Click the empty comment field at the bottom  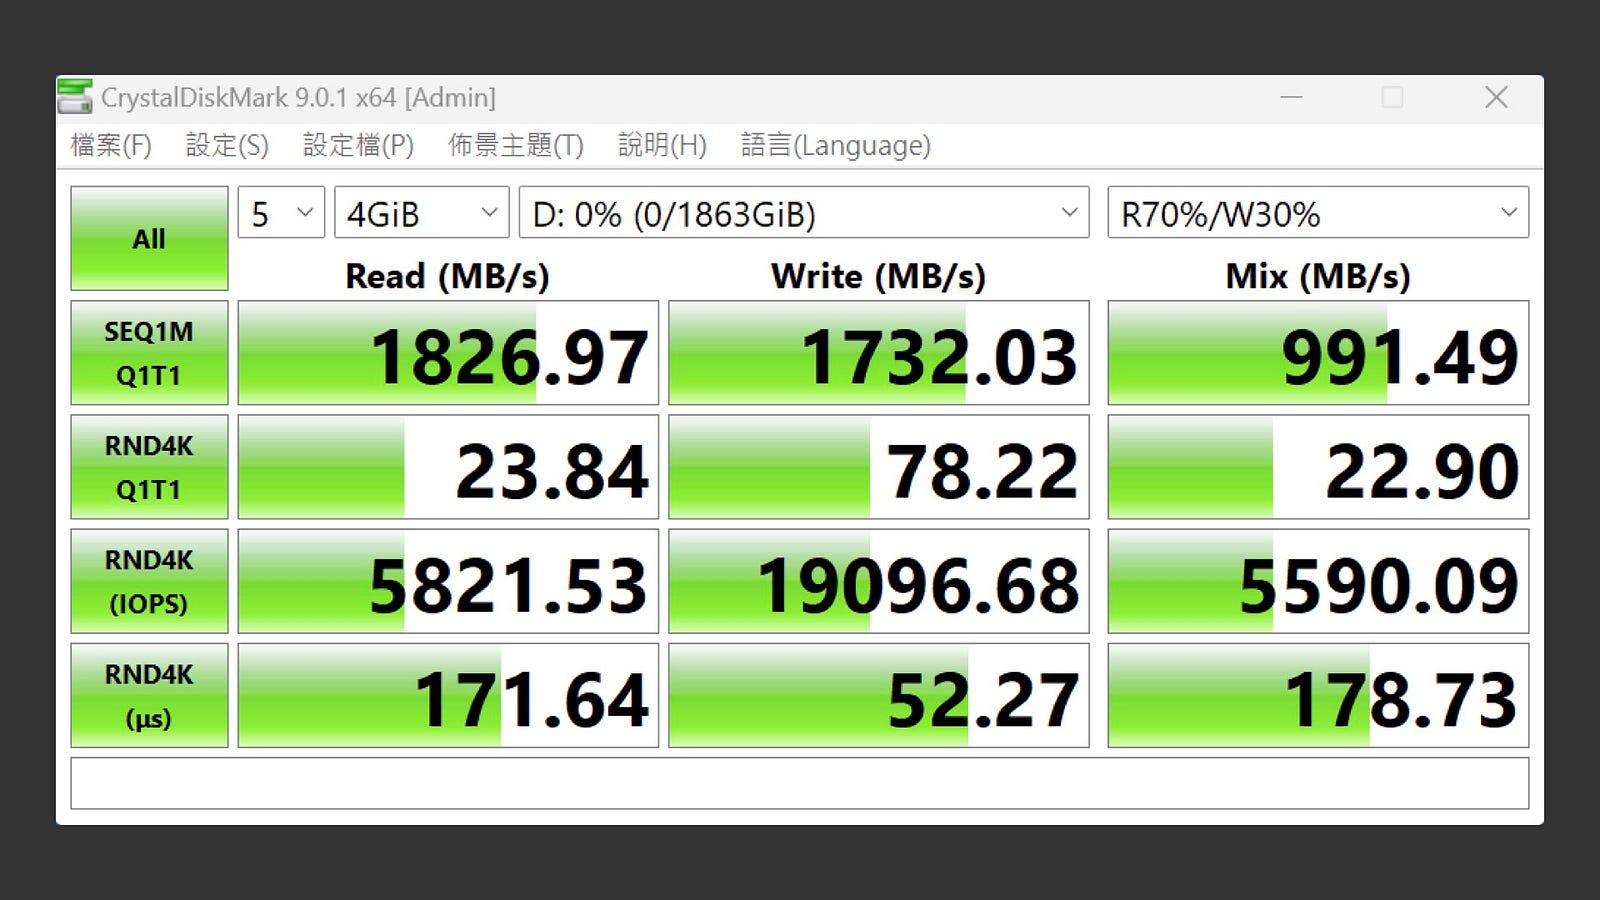800,783
